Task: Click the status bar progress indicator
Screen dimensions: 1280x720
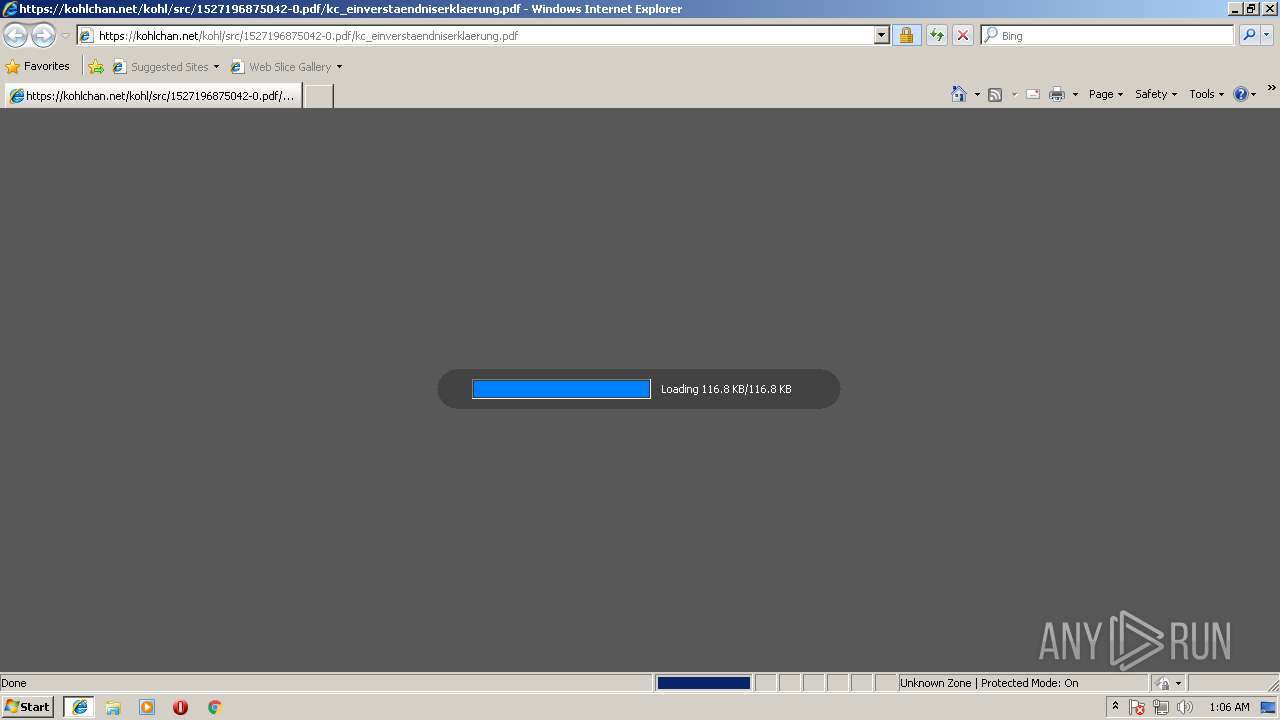Action: (x=703, y=683)
